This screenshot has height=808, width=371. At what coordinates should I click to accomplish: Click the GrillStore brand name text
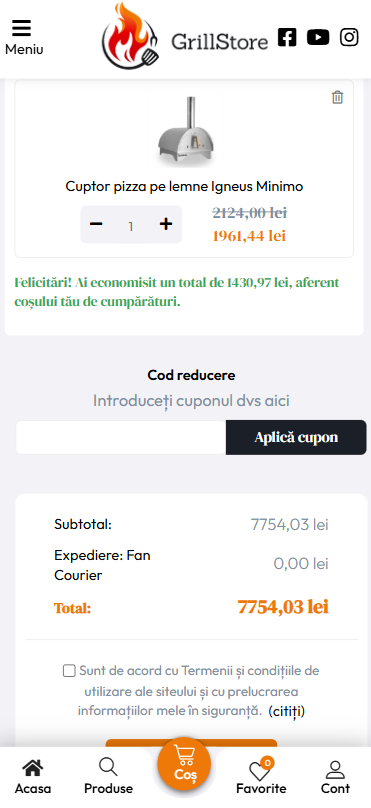220,42
